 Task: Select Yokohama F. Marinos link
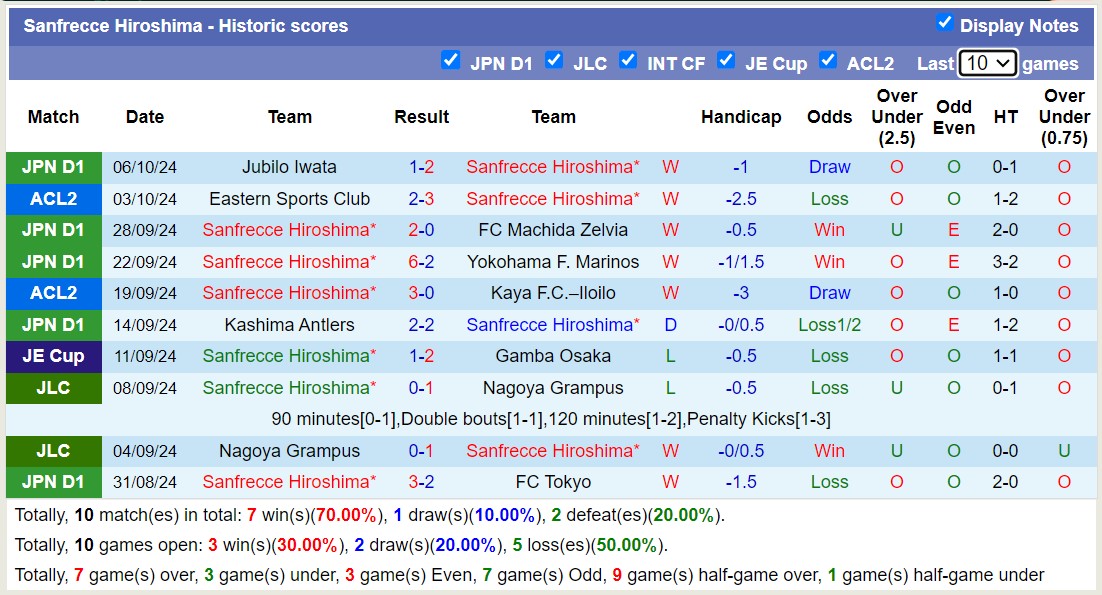553,262
